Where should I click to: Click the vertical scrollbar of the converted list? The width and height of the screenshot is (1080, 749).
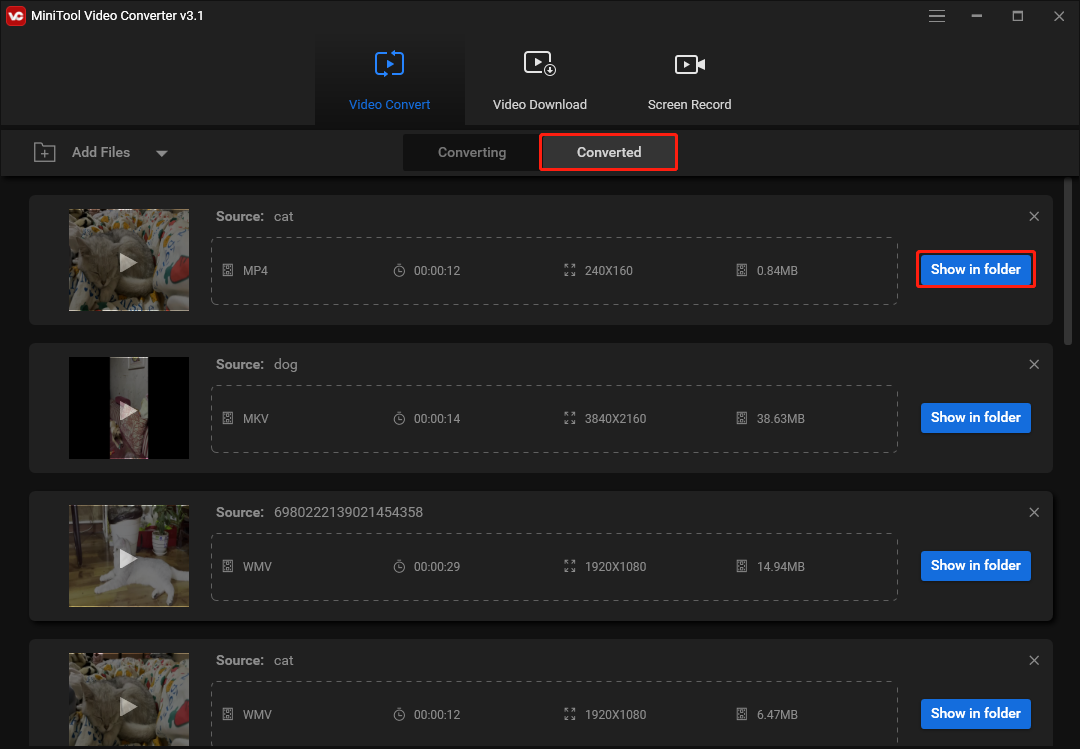click(x=1068, y=262)
